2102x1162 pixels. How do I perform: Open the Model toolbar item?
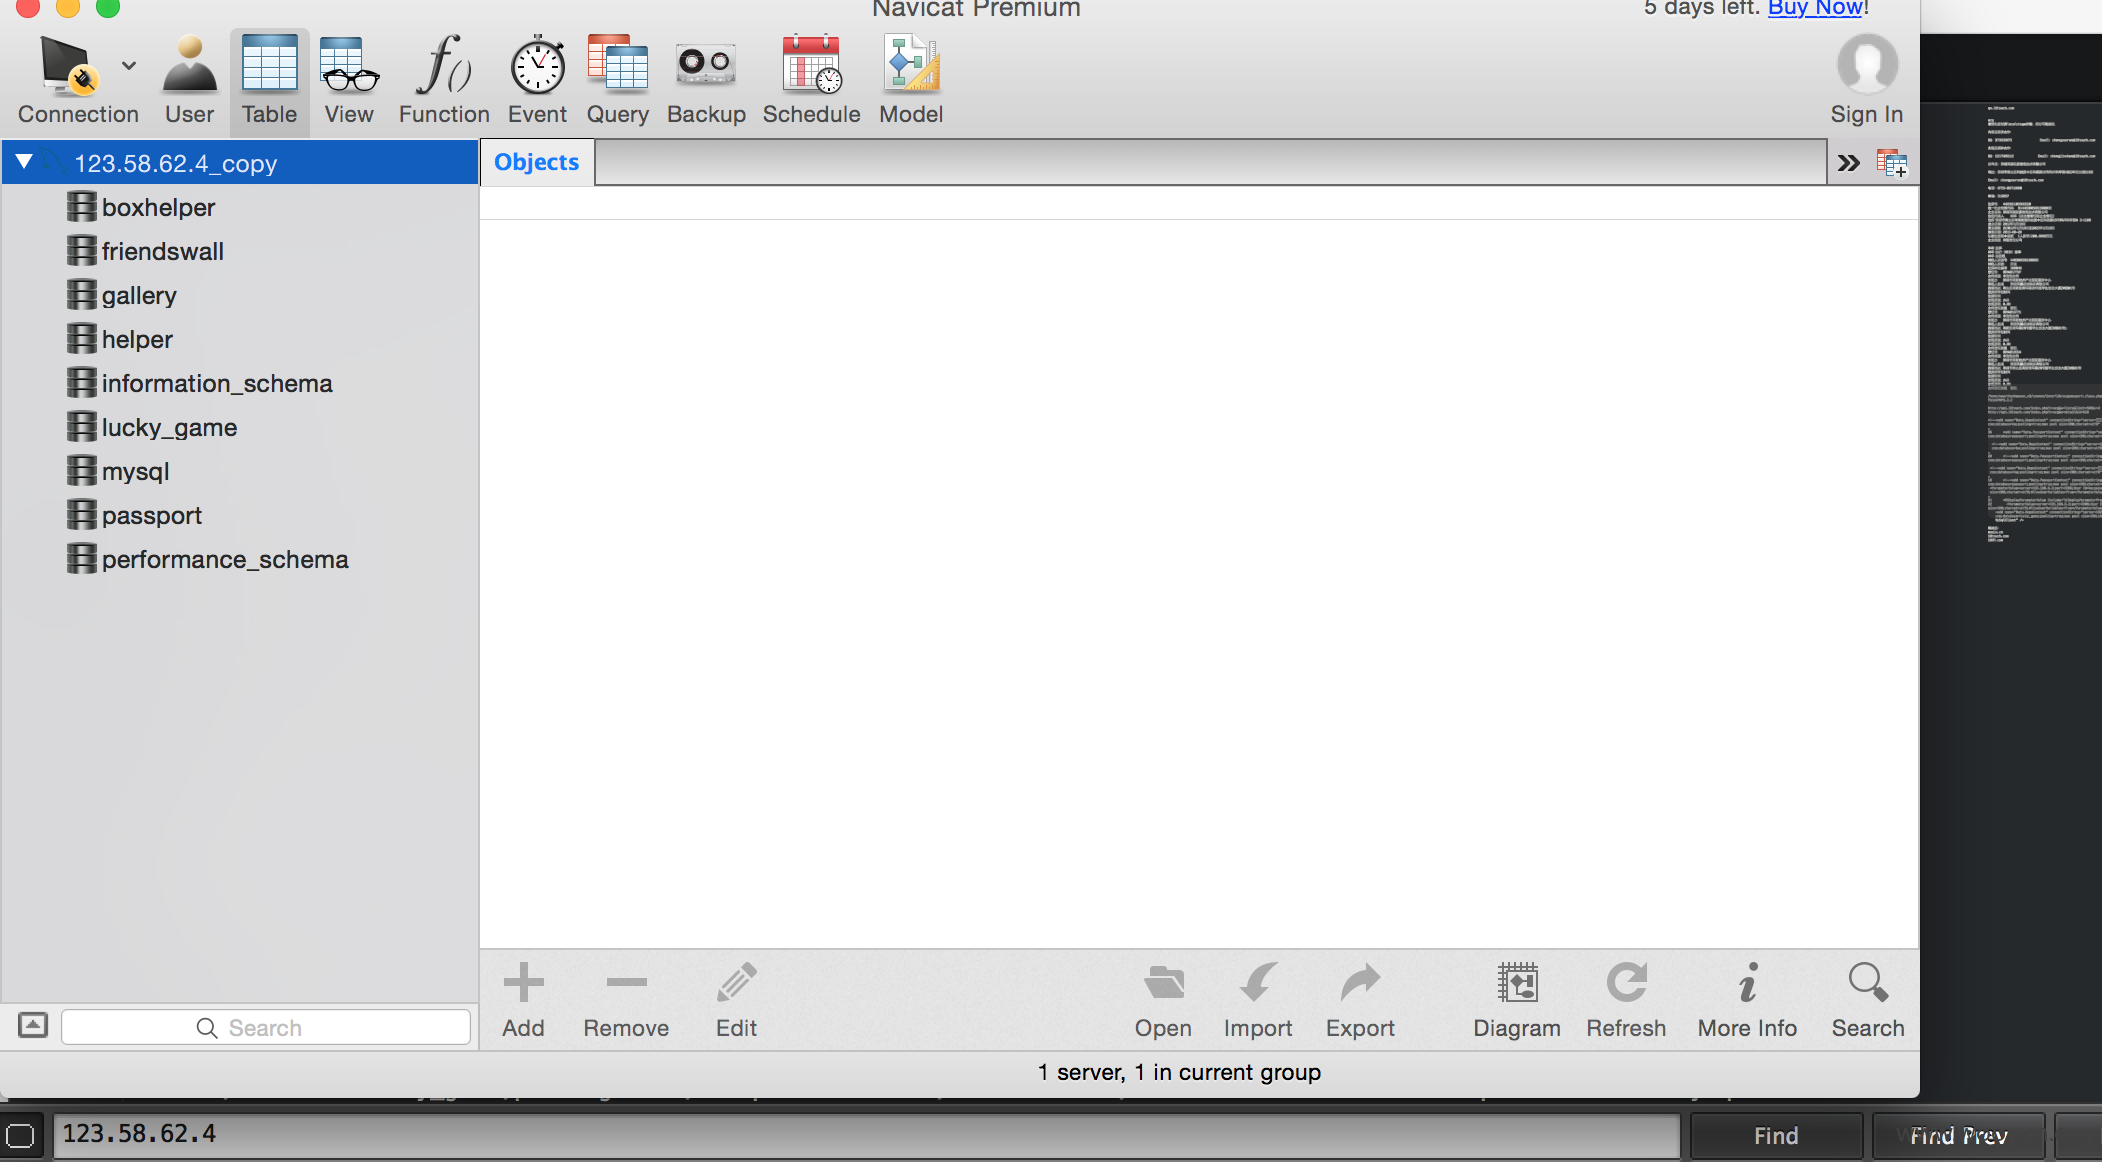tap(911, 80)
